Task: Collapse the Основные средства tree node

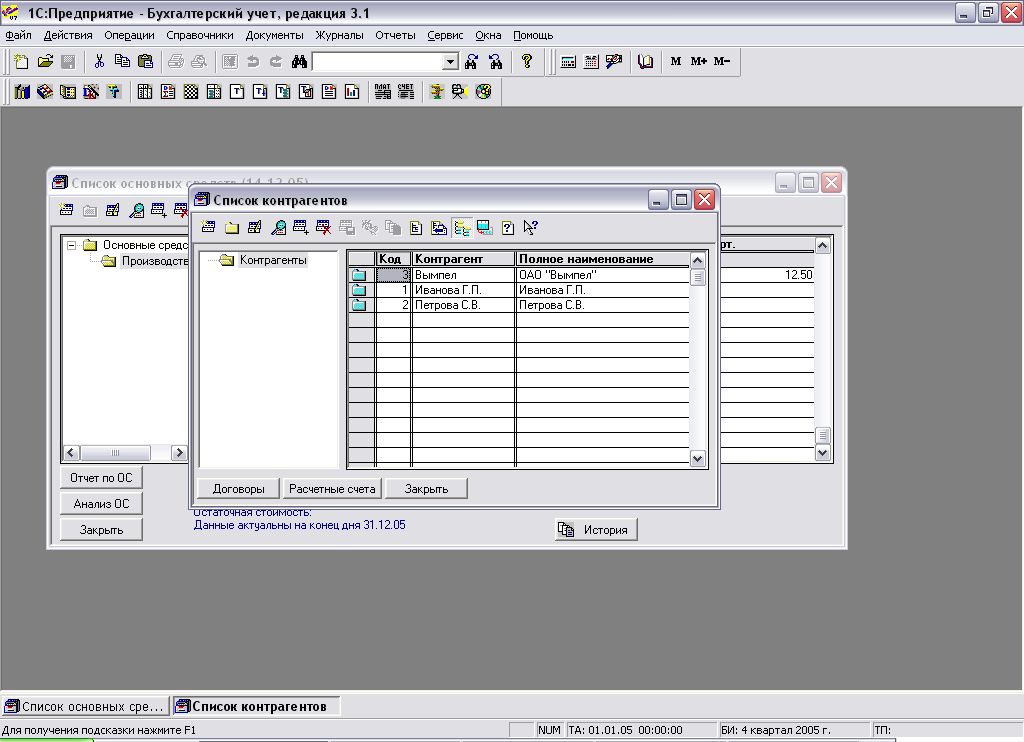Action: pos(71,246)
